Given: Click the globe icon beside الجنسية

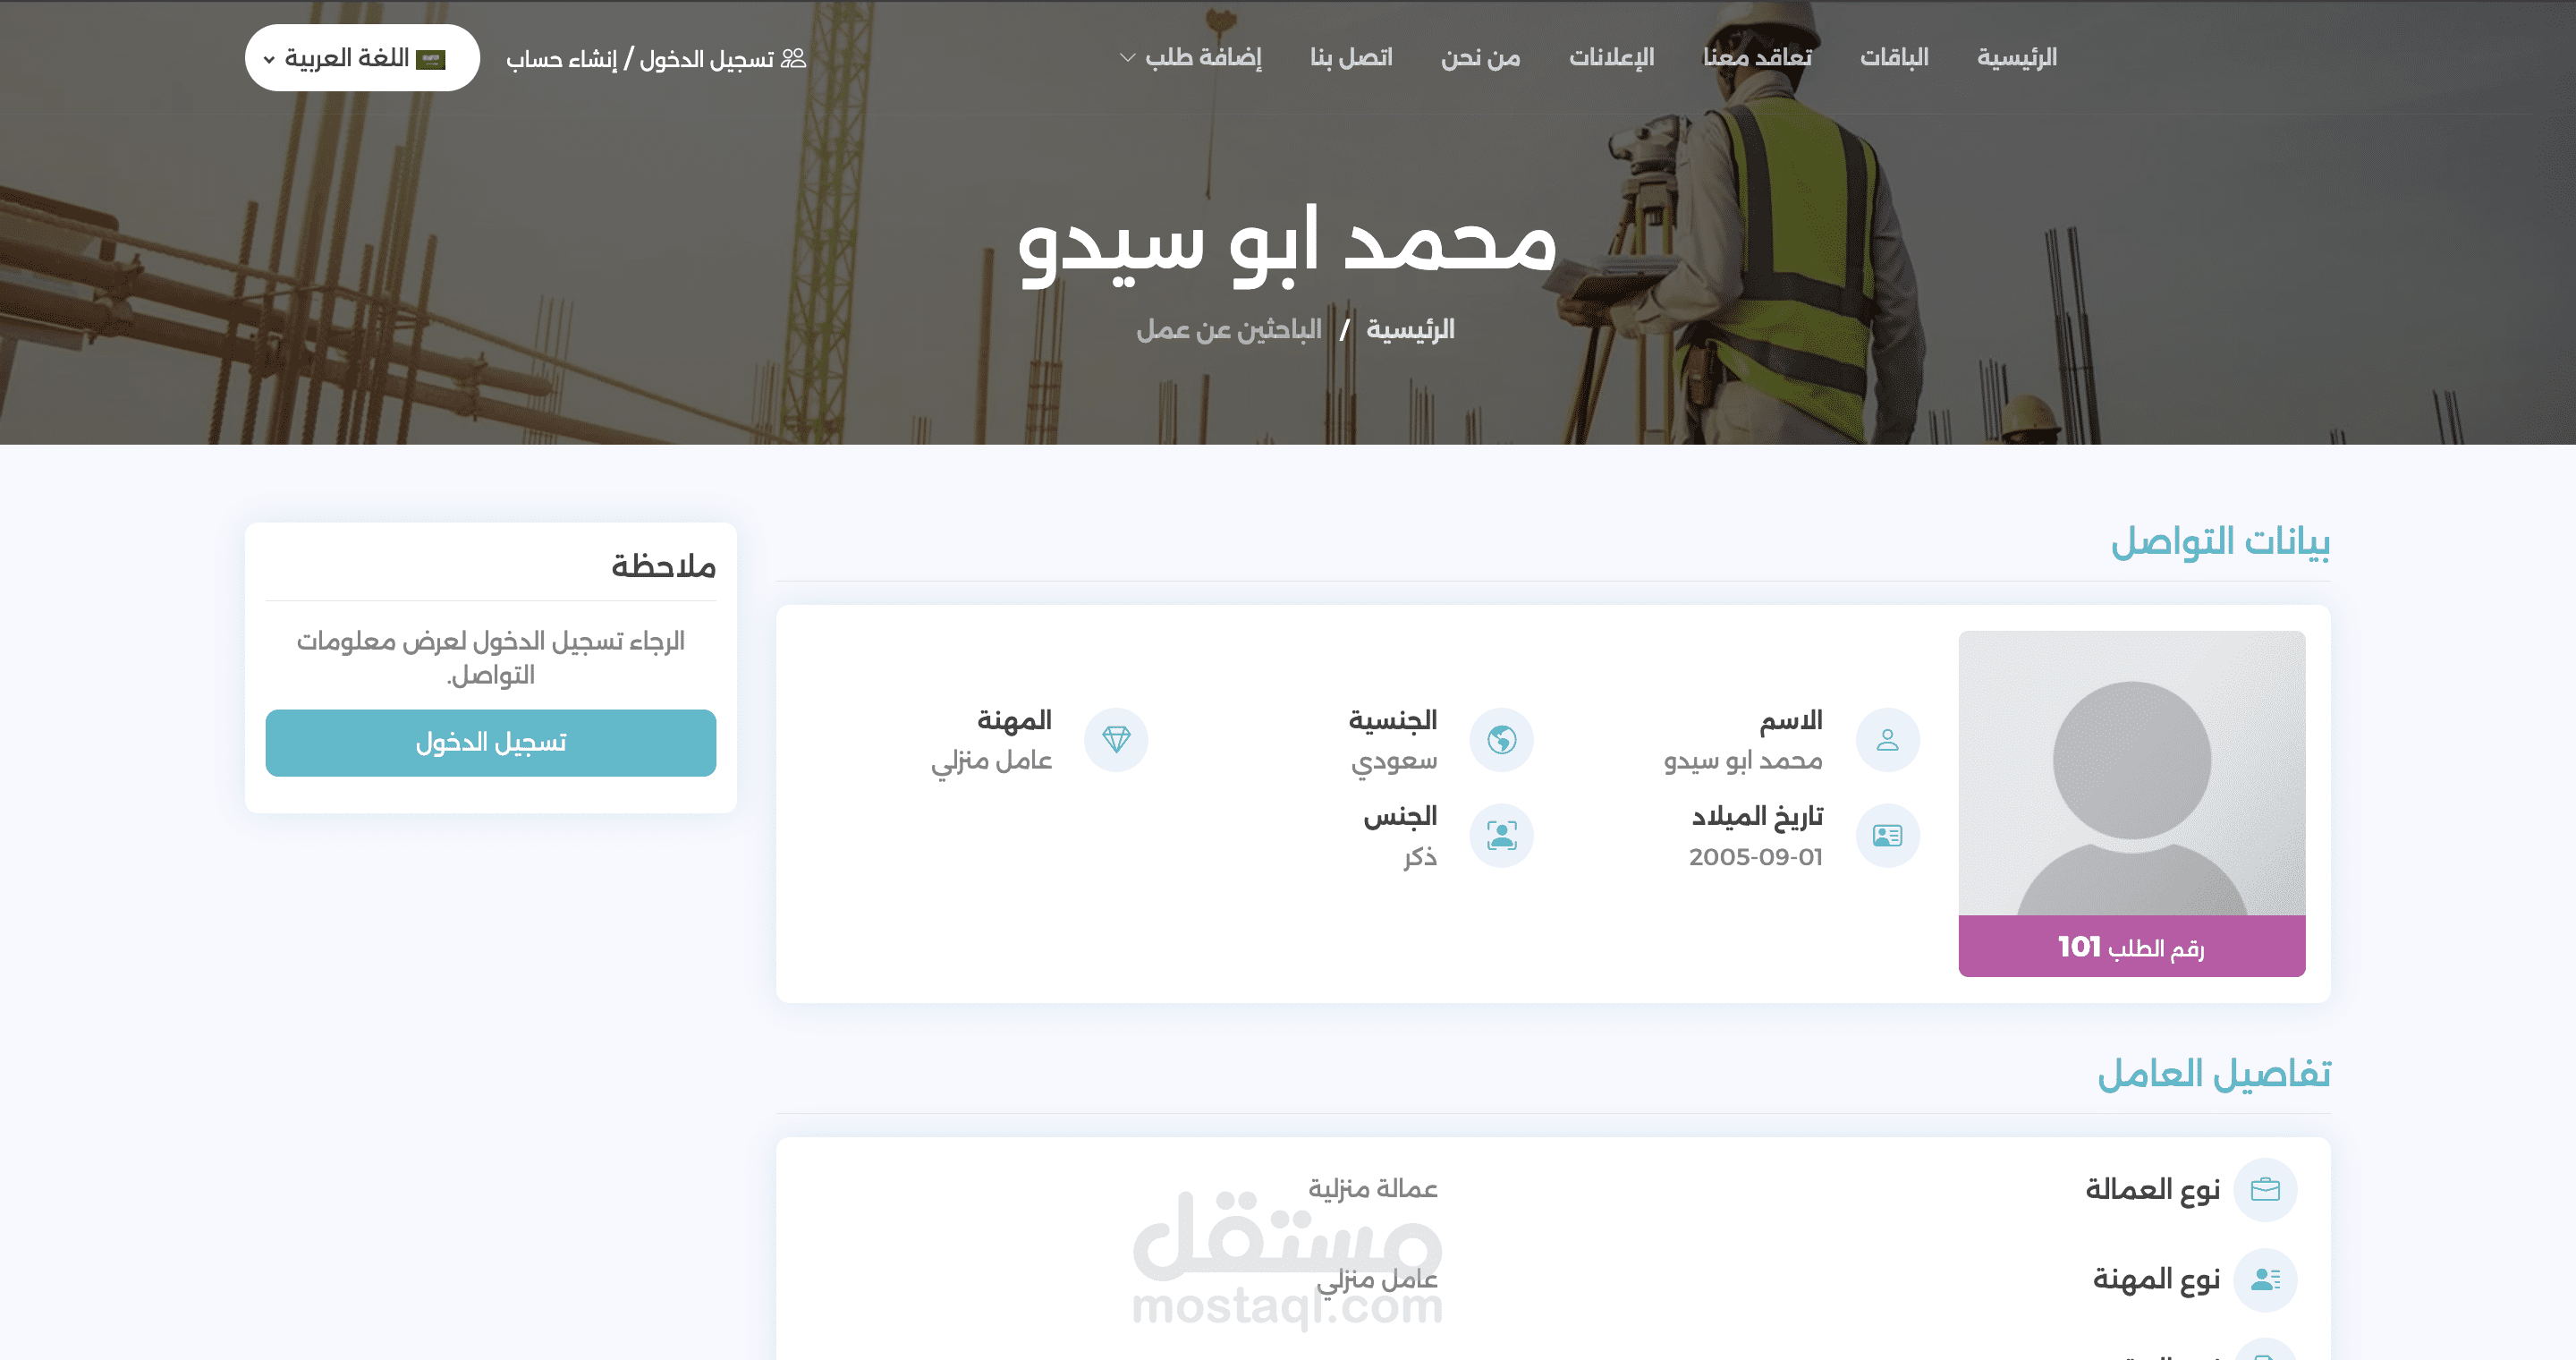Looking at the screenshot, I should tap(1501, 740).
